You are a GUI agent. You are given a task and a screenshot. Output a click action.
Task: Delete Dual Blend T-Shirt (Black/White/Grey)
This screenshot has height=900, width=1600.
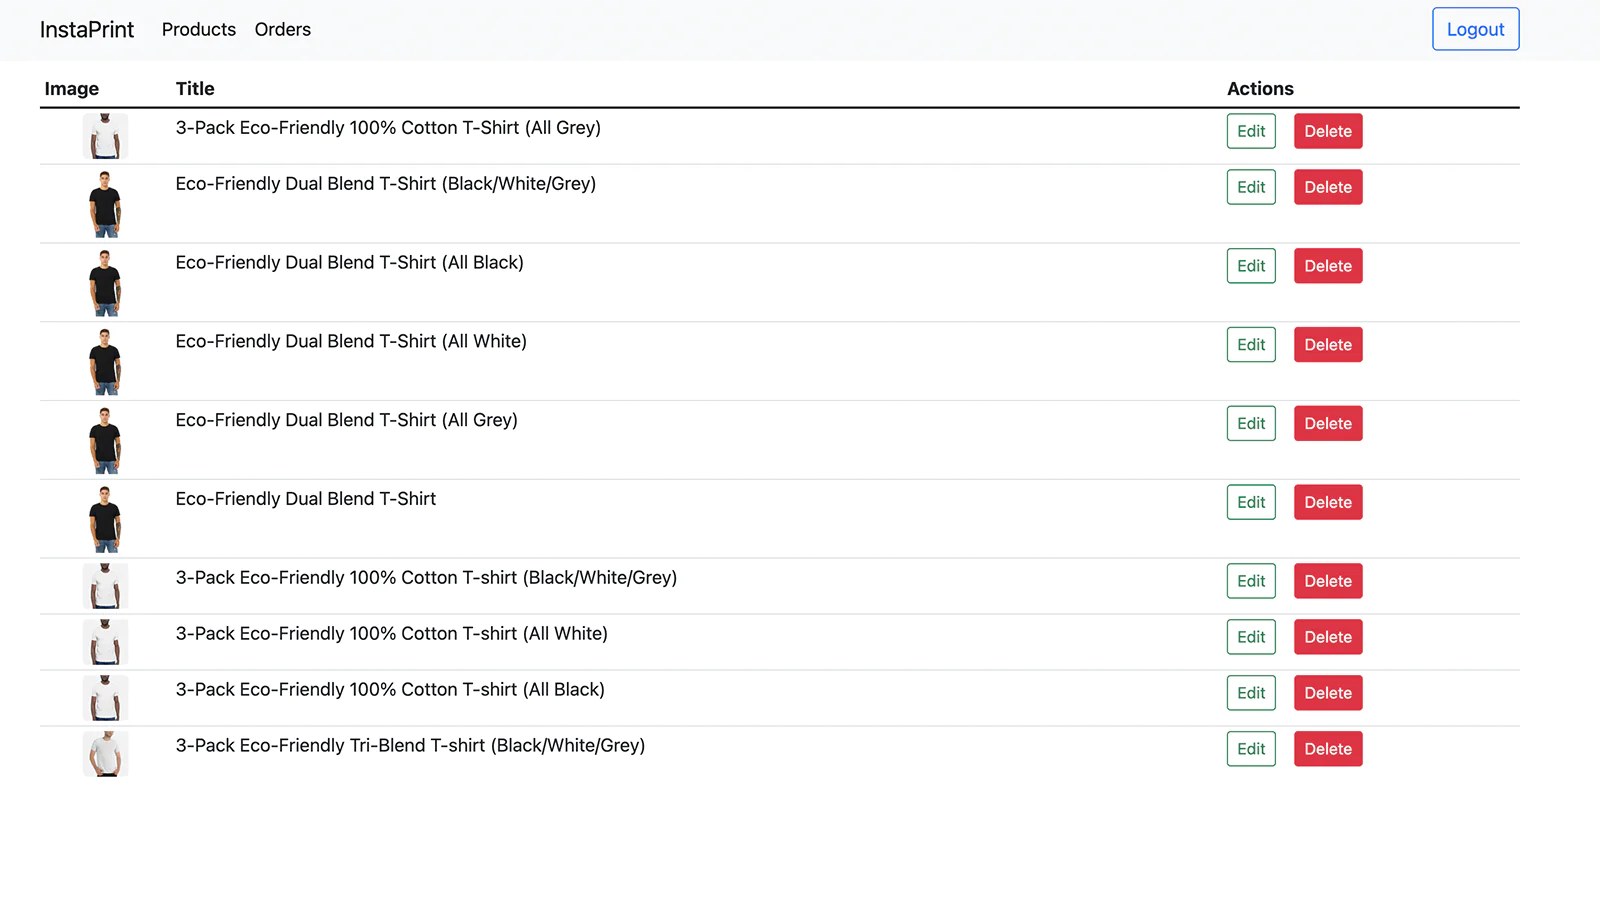click(x=1328, y=187)
